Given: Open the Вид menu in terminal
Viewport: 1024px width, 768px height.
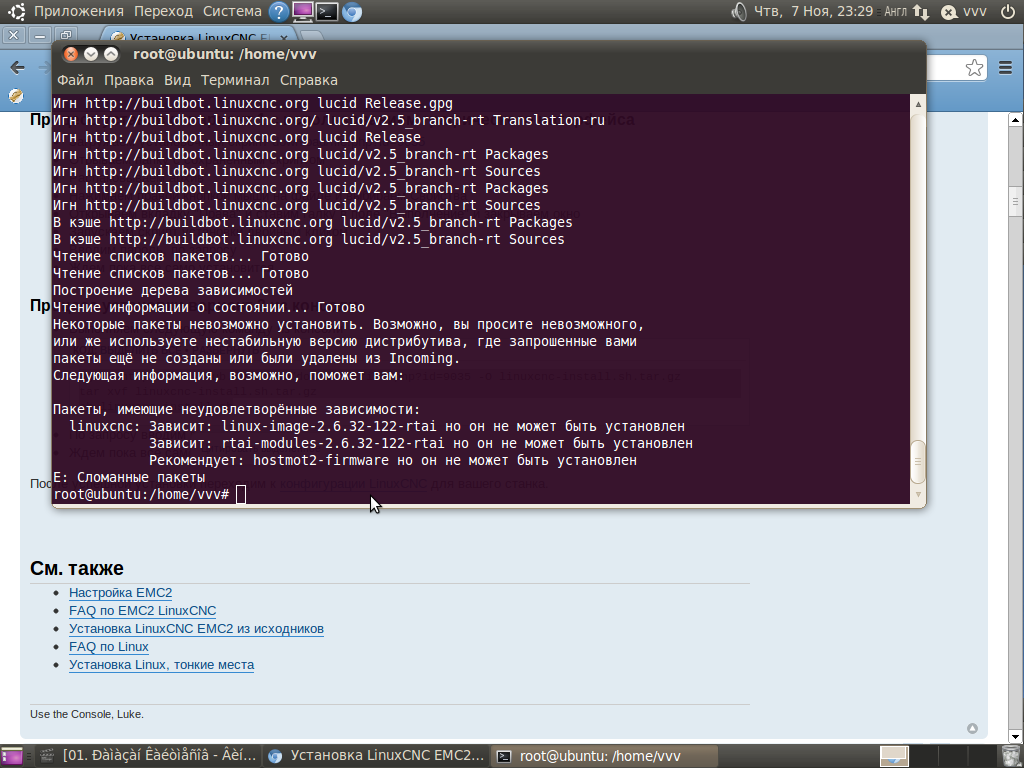Looking at the screenshot, I should click(177, 80).
